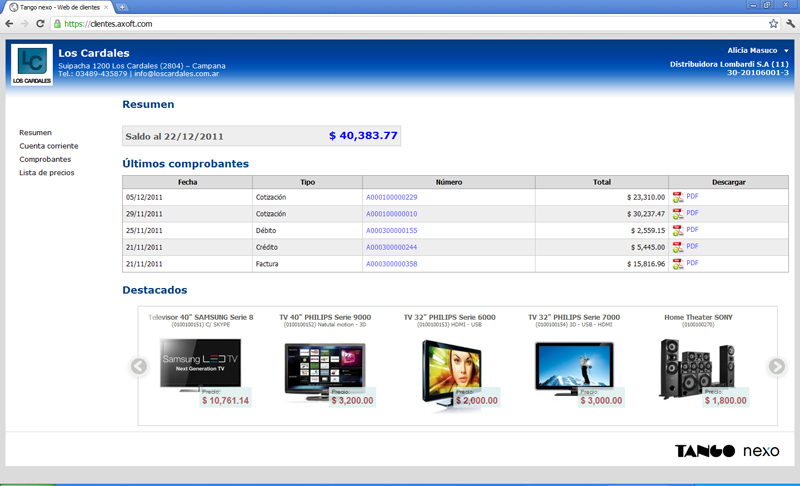Click the PDF text link for Débito row
The width and height of the screenshot is (800, 486).
692,229
